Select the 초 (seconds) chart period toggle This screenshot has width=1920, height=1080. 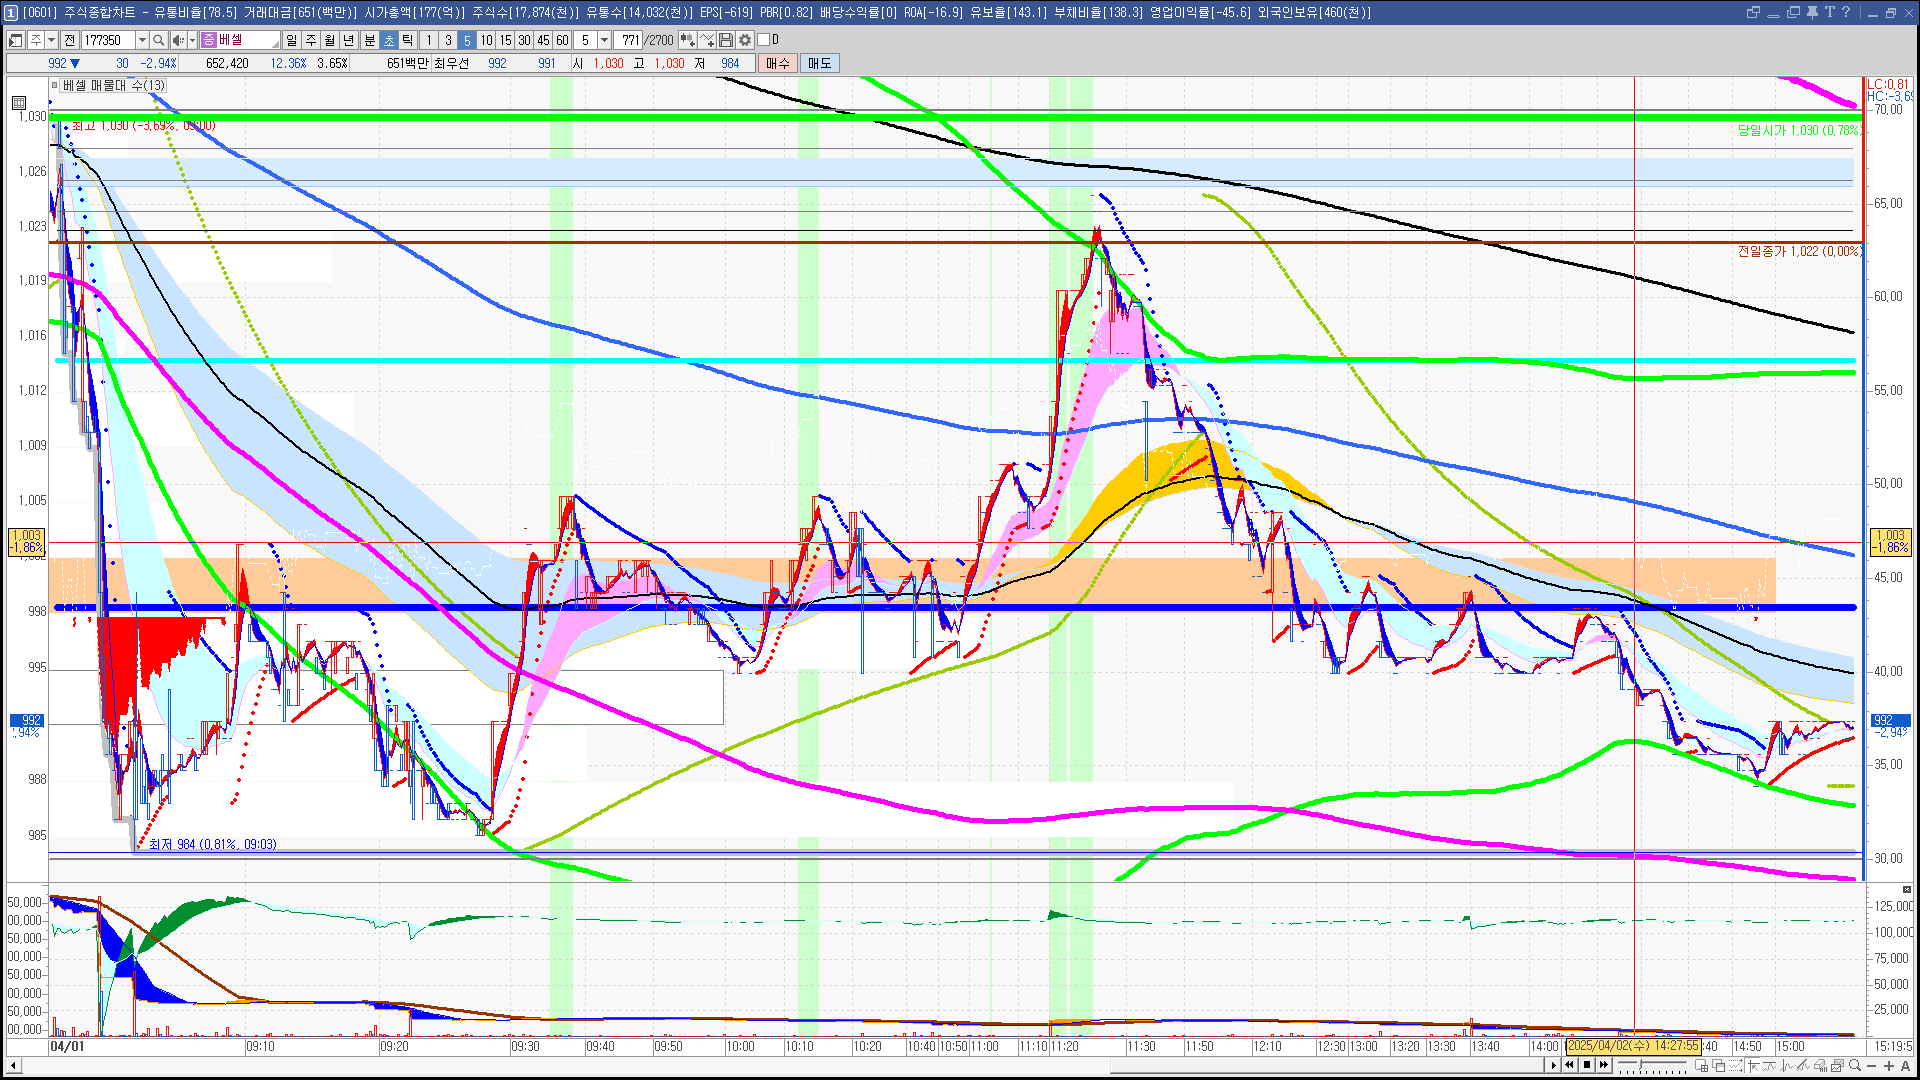point(389,40)
